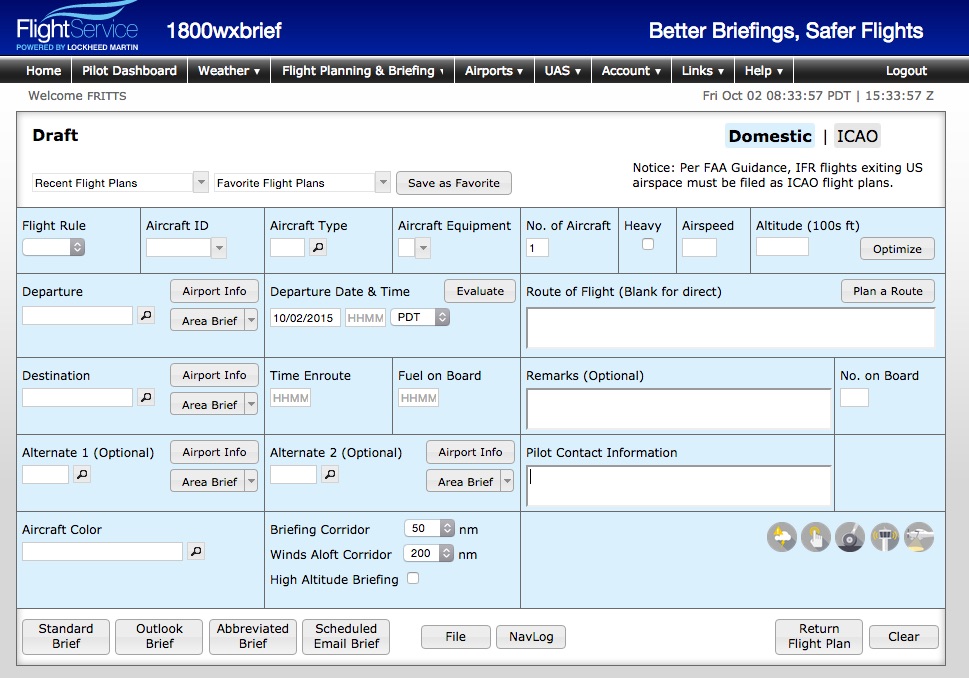969x678 pixels.
Task: Adjust the Winds Aloft Corridor stepper arrows
Action: (x=447, y=553)
